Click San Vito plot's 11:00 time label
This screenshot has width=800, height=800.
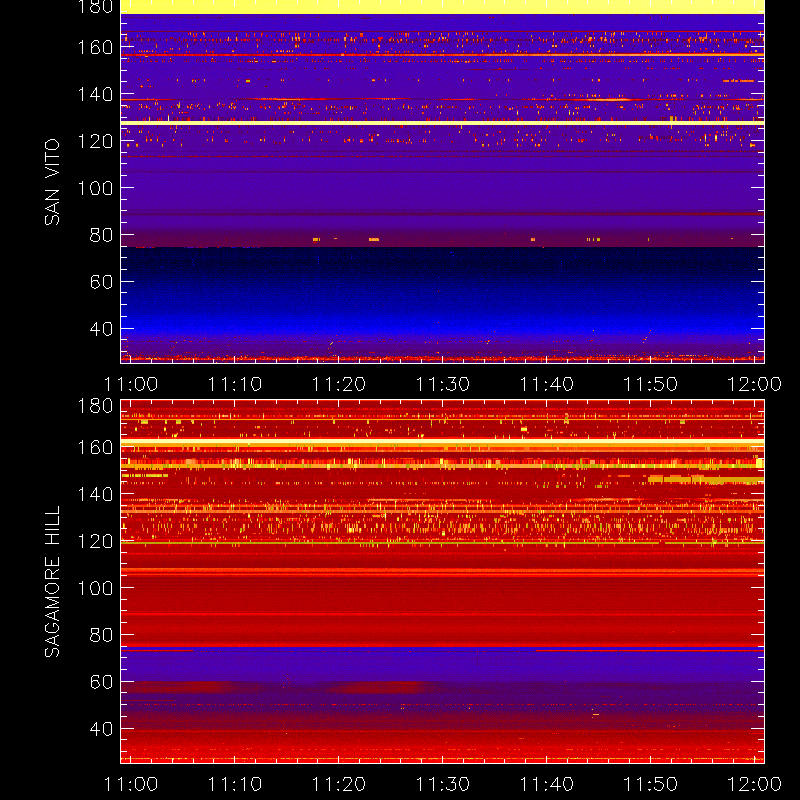(131, 384)
